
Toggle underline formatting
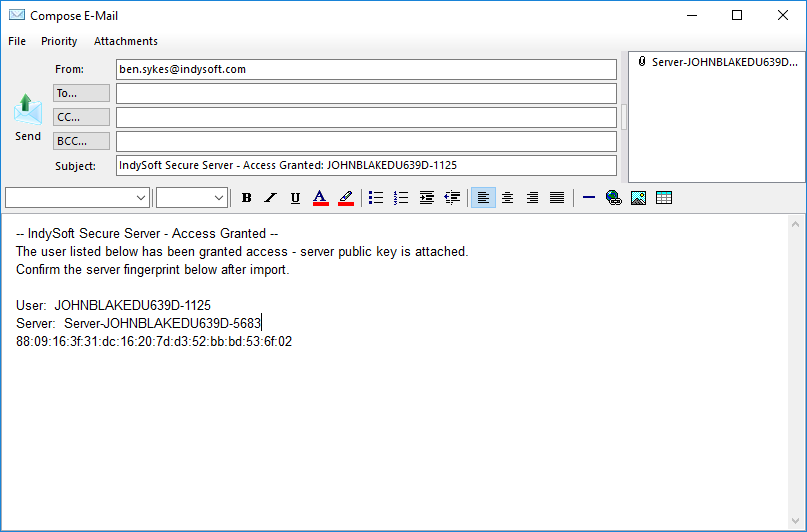[295, 198]
